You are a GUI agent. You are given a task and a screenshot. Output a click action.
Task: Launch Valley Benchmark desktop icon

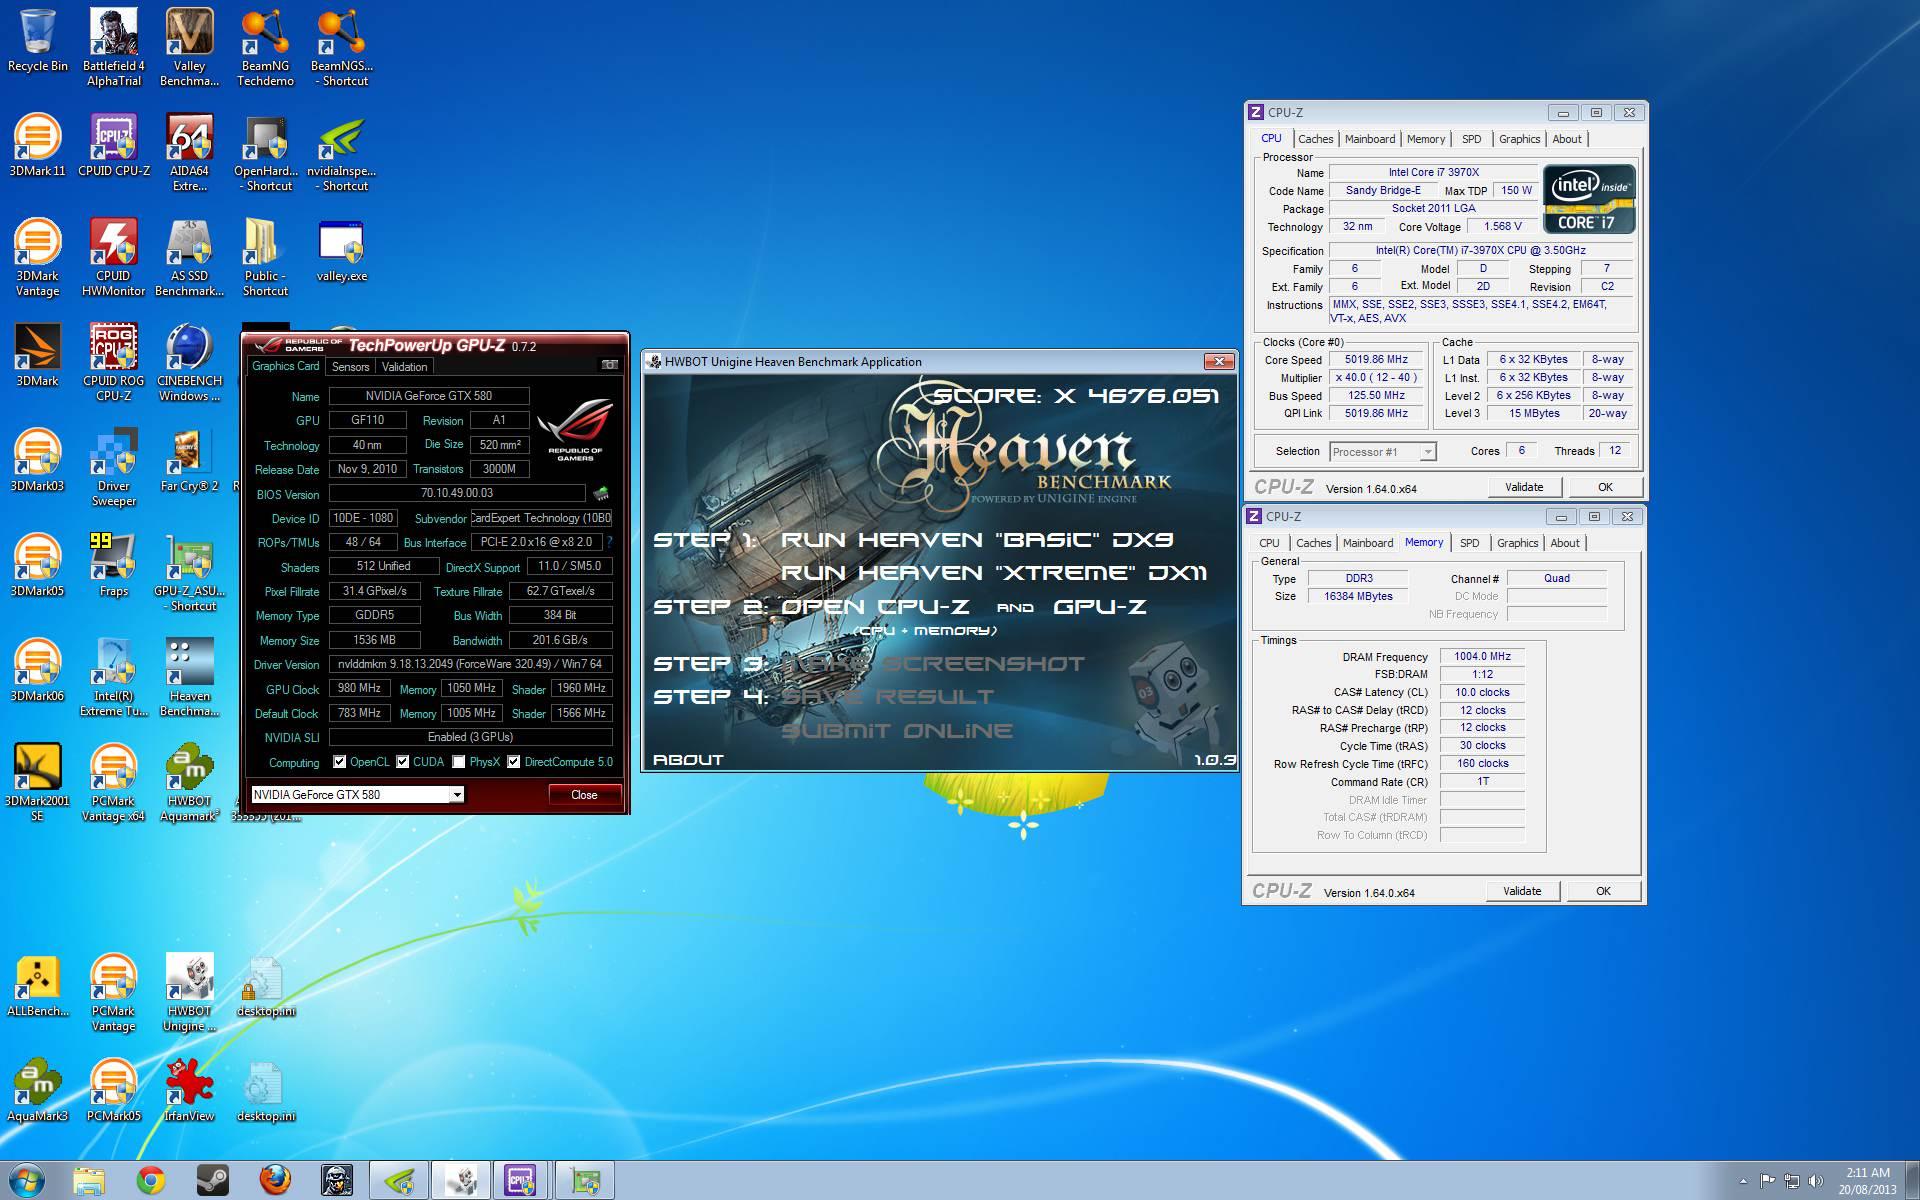(x=189, y=48)
